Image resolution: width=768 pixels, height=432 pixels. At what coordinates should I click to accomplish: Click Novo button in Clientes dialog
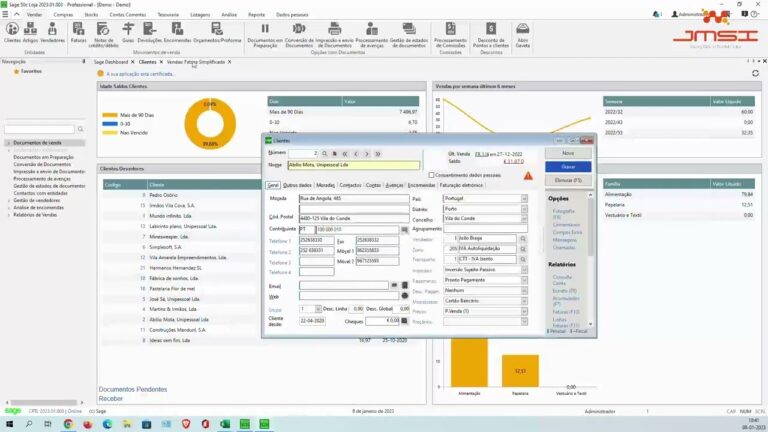point(568,153)
